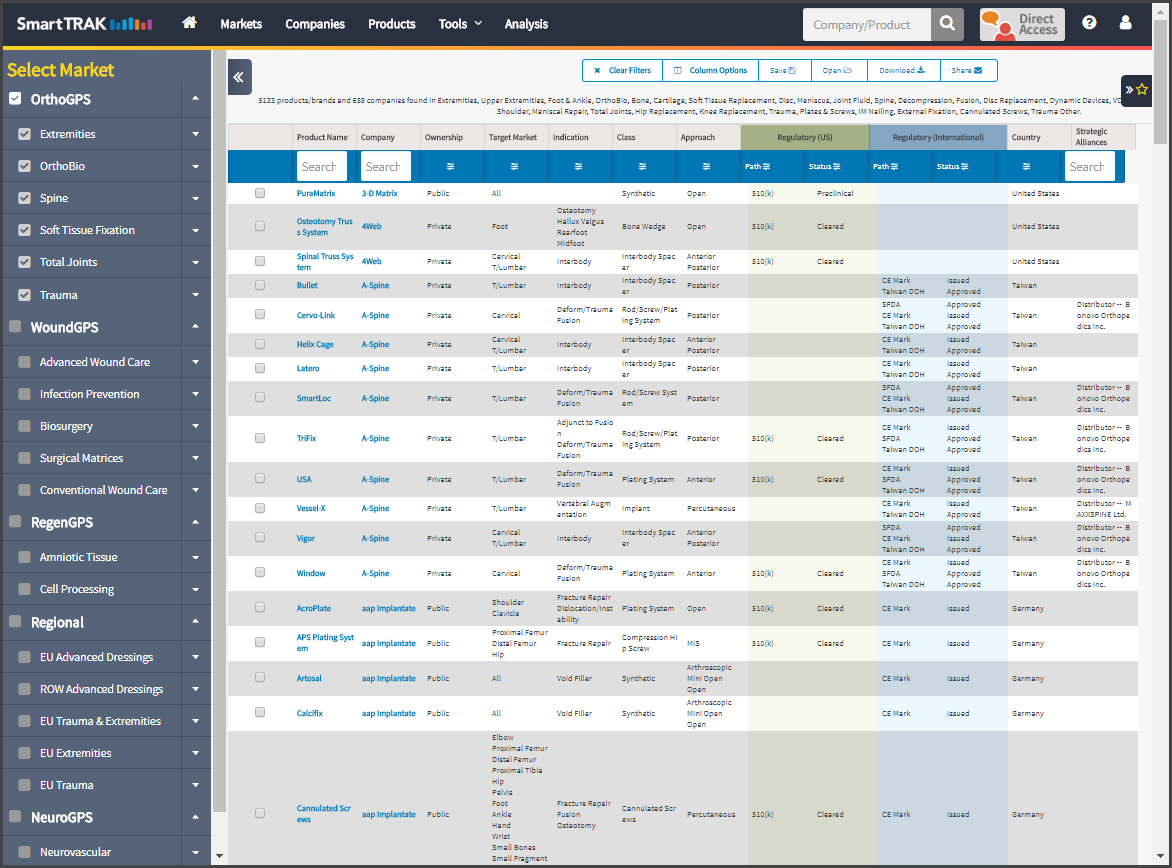Open Ownership column filter icon

[x=450, y=167]
